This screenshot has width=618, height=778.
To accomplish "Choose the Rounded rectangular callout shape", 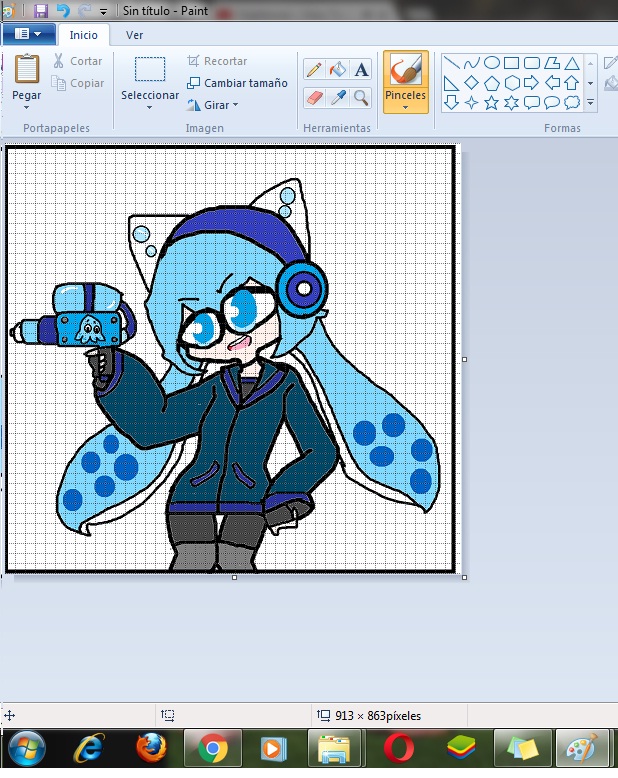I will pyautogui.click(x=532, y=102).
